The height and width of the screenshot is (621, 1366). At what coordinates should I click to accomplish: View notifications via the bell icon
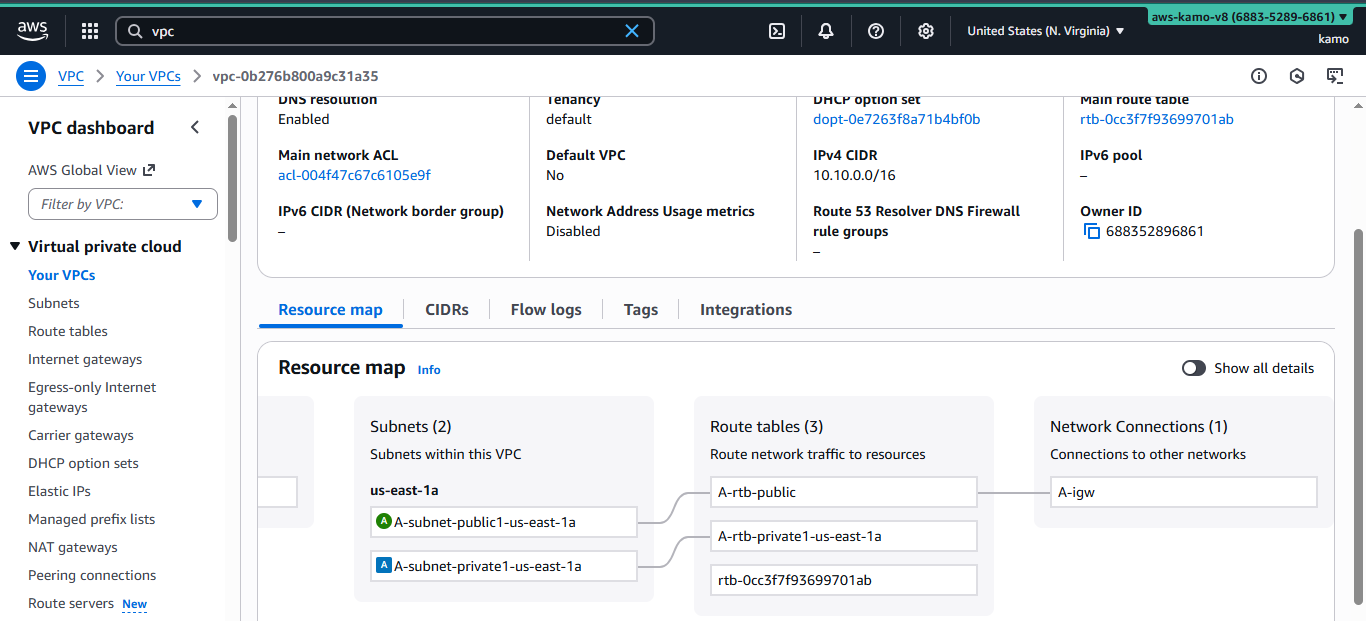[x=825, y=31]
